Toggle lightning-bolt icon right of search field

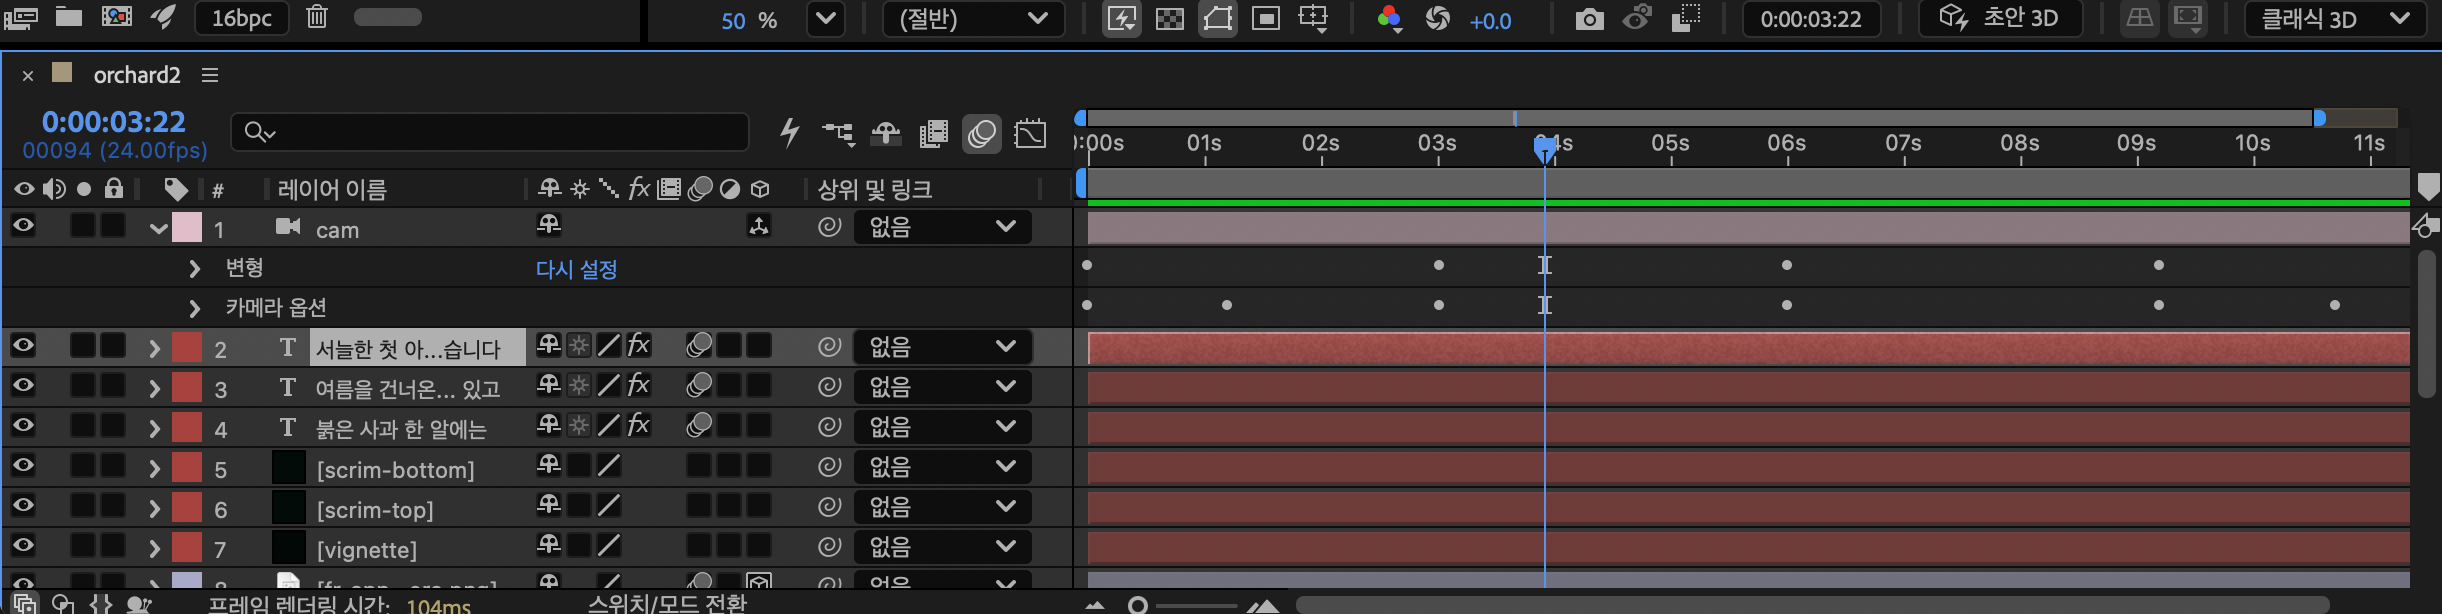pos(790,133)
